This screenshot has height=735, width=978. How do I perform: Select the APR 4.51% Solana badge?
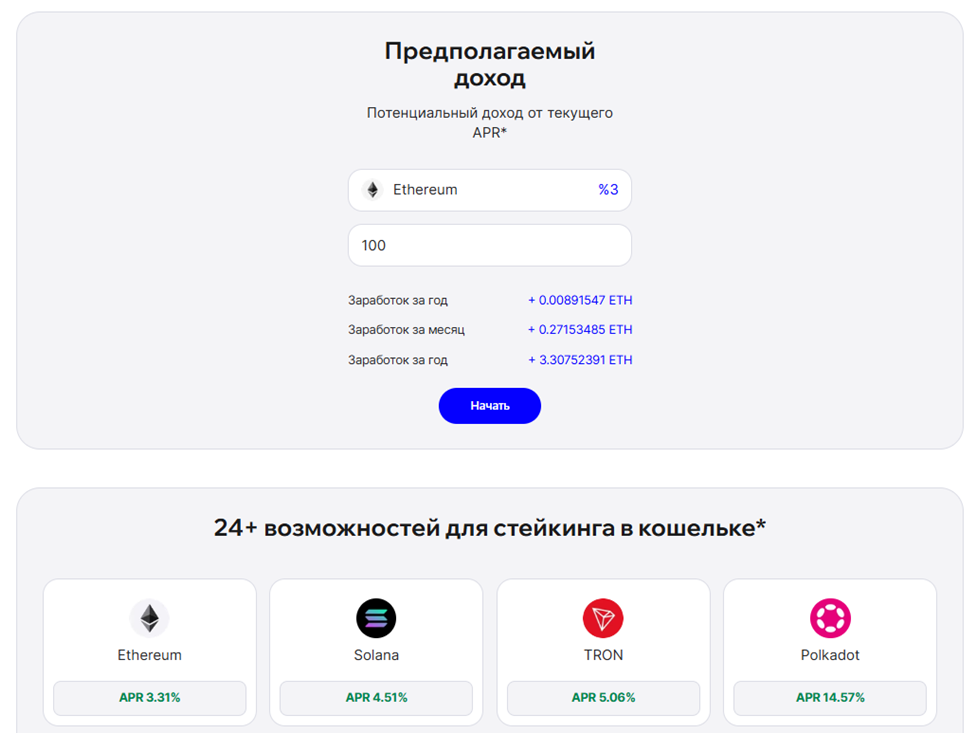376,698
